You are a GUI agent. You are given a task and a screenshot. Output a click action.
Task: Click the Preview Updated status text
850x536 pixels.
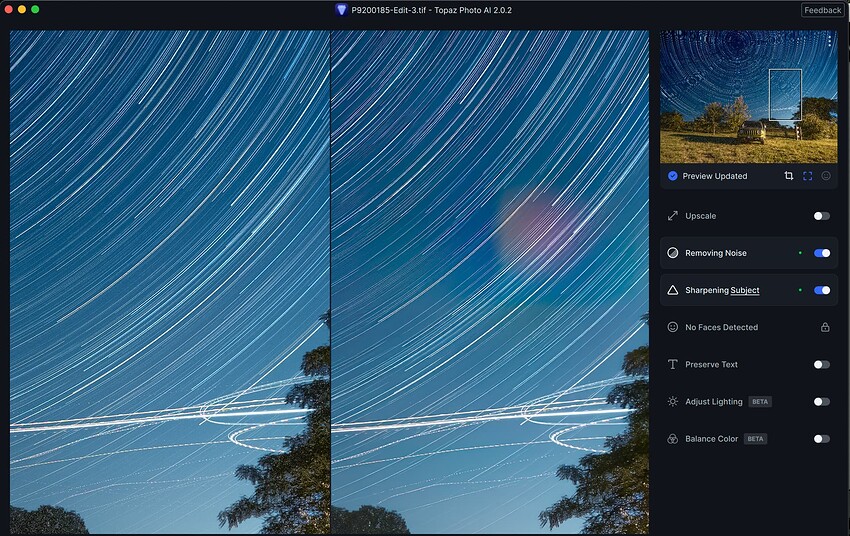(714, 176)
